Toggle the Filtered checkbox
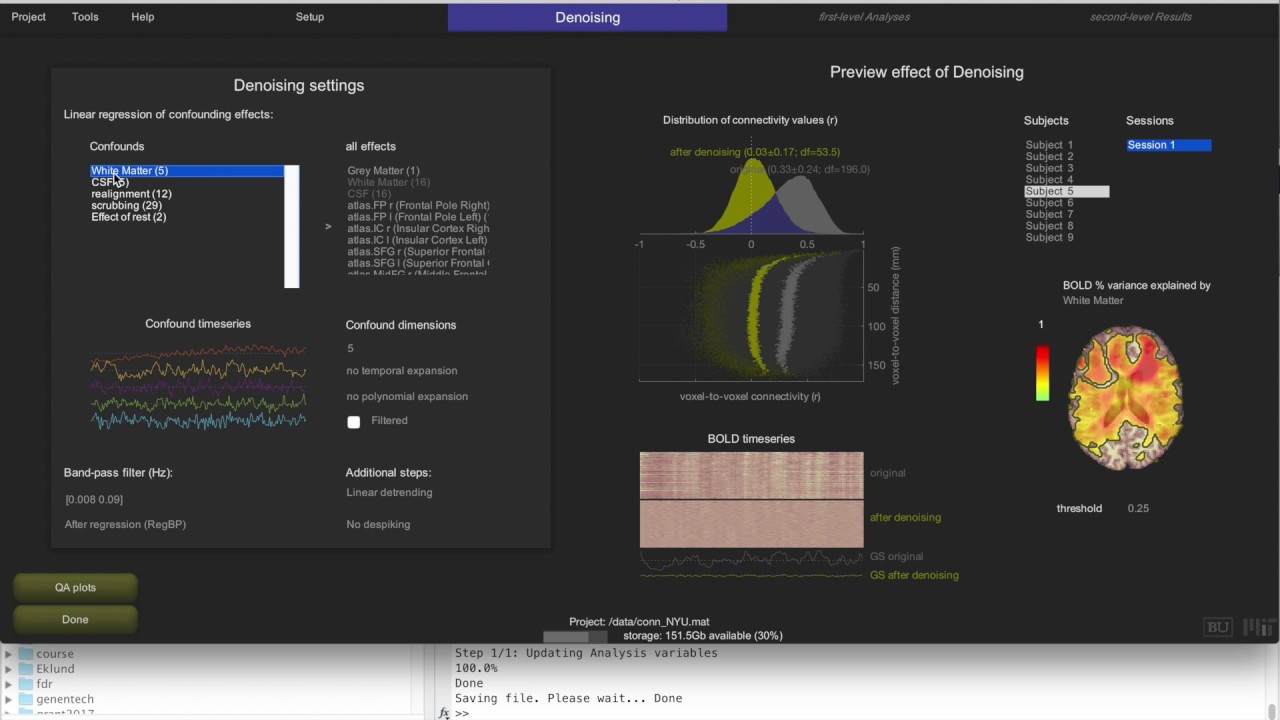The image size is (1280, 720). 353,422
